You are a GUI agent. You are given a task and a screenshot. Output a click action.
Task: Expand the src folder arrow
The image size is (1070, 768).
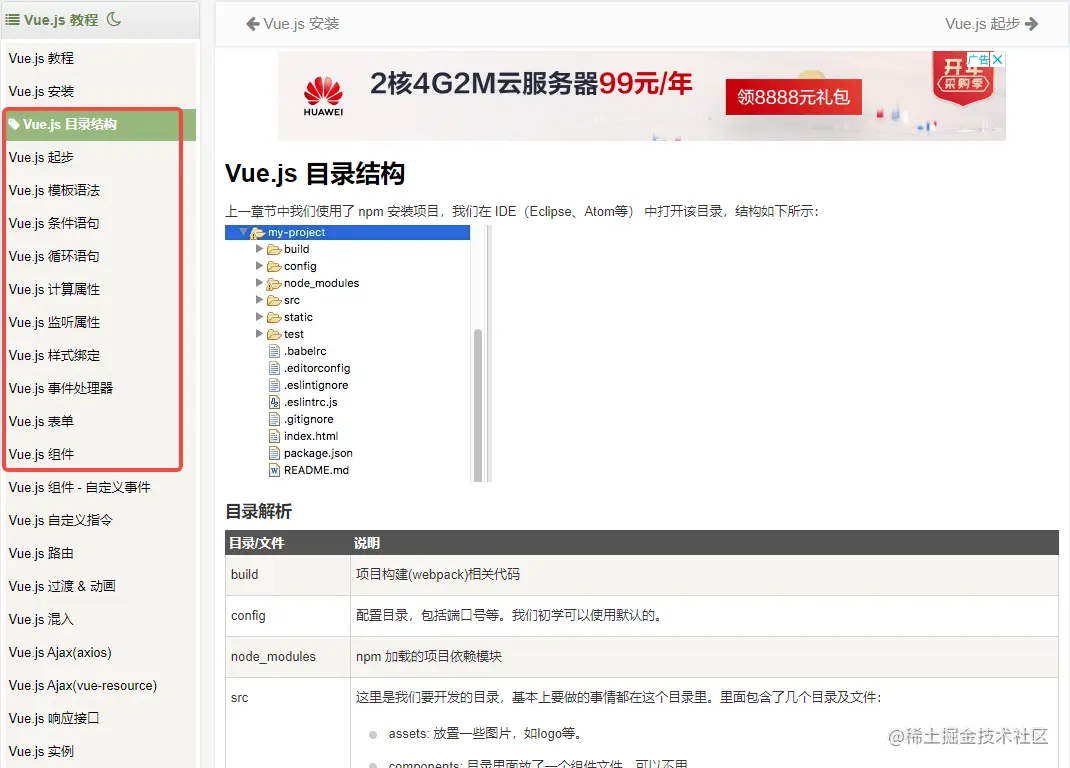click(x=259, y=300)
